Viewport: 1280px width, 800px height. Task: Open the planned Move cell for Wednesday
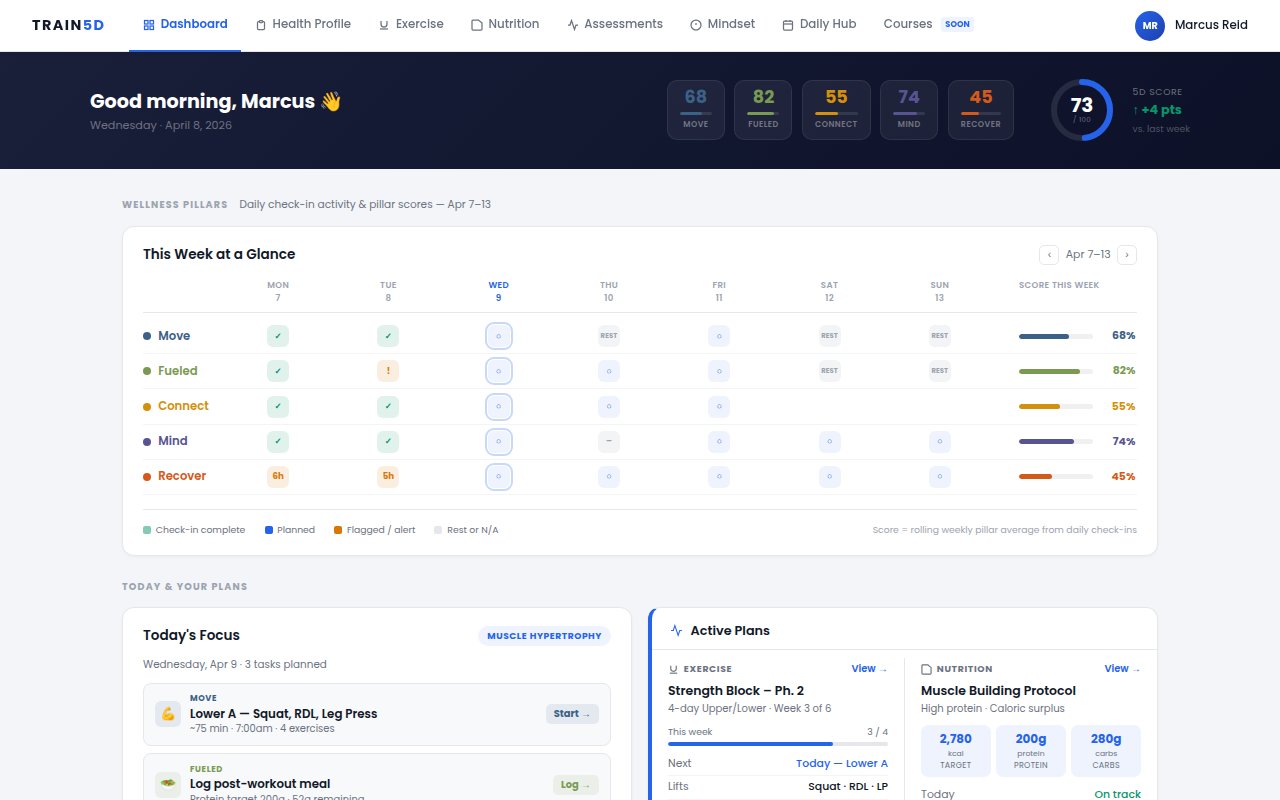pyautogui.click(x=499, y=336)
